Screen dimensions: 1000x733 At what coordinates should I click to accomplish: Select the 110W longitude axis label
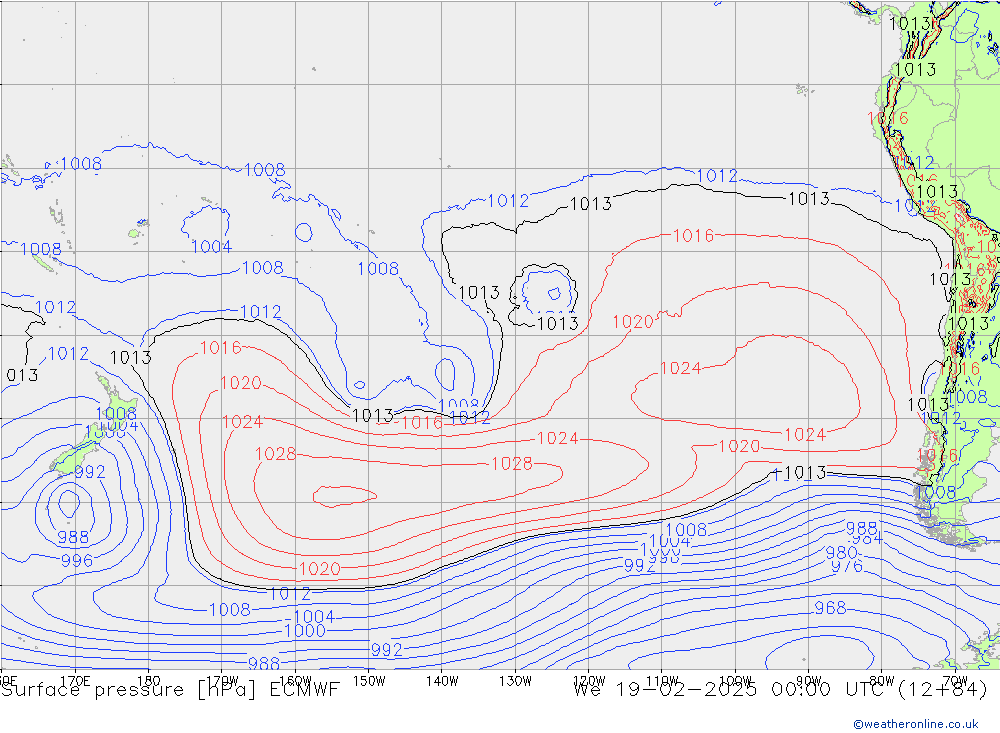pos(662,681)
